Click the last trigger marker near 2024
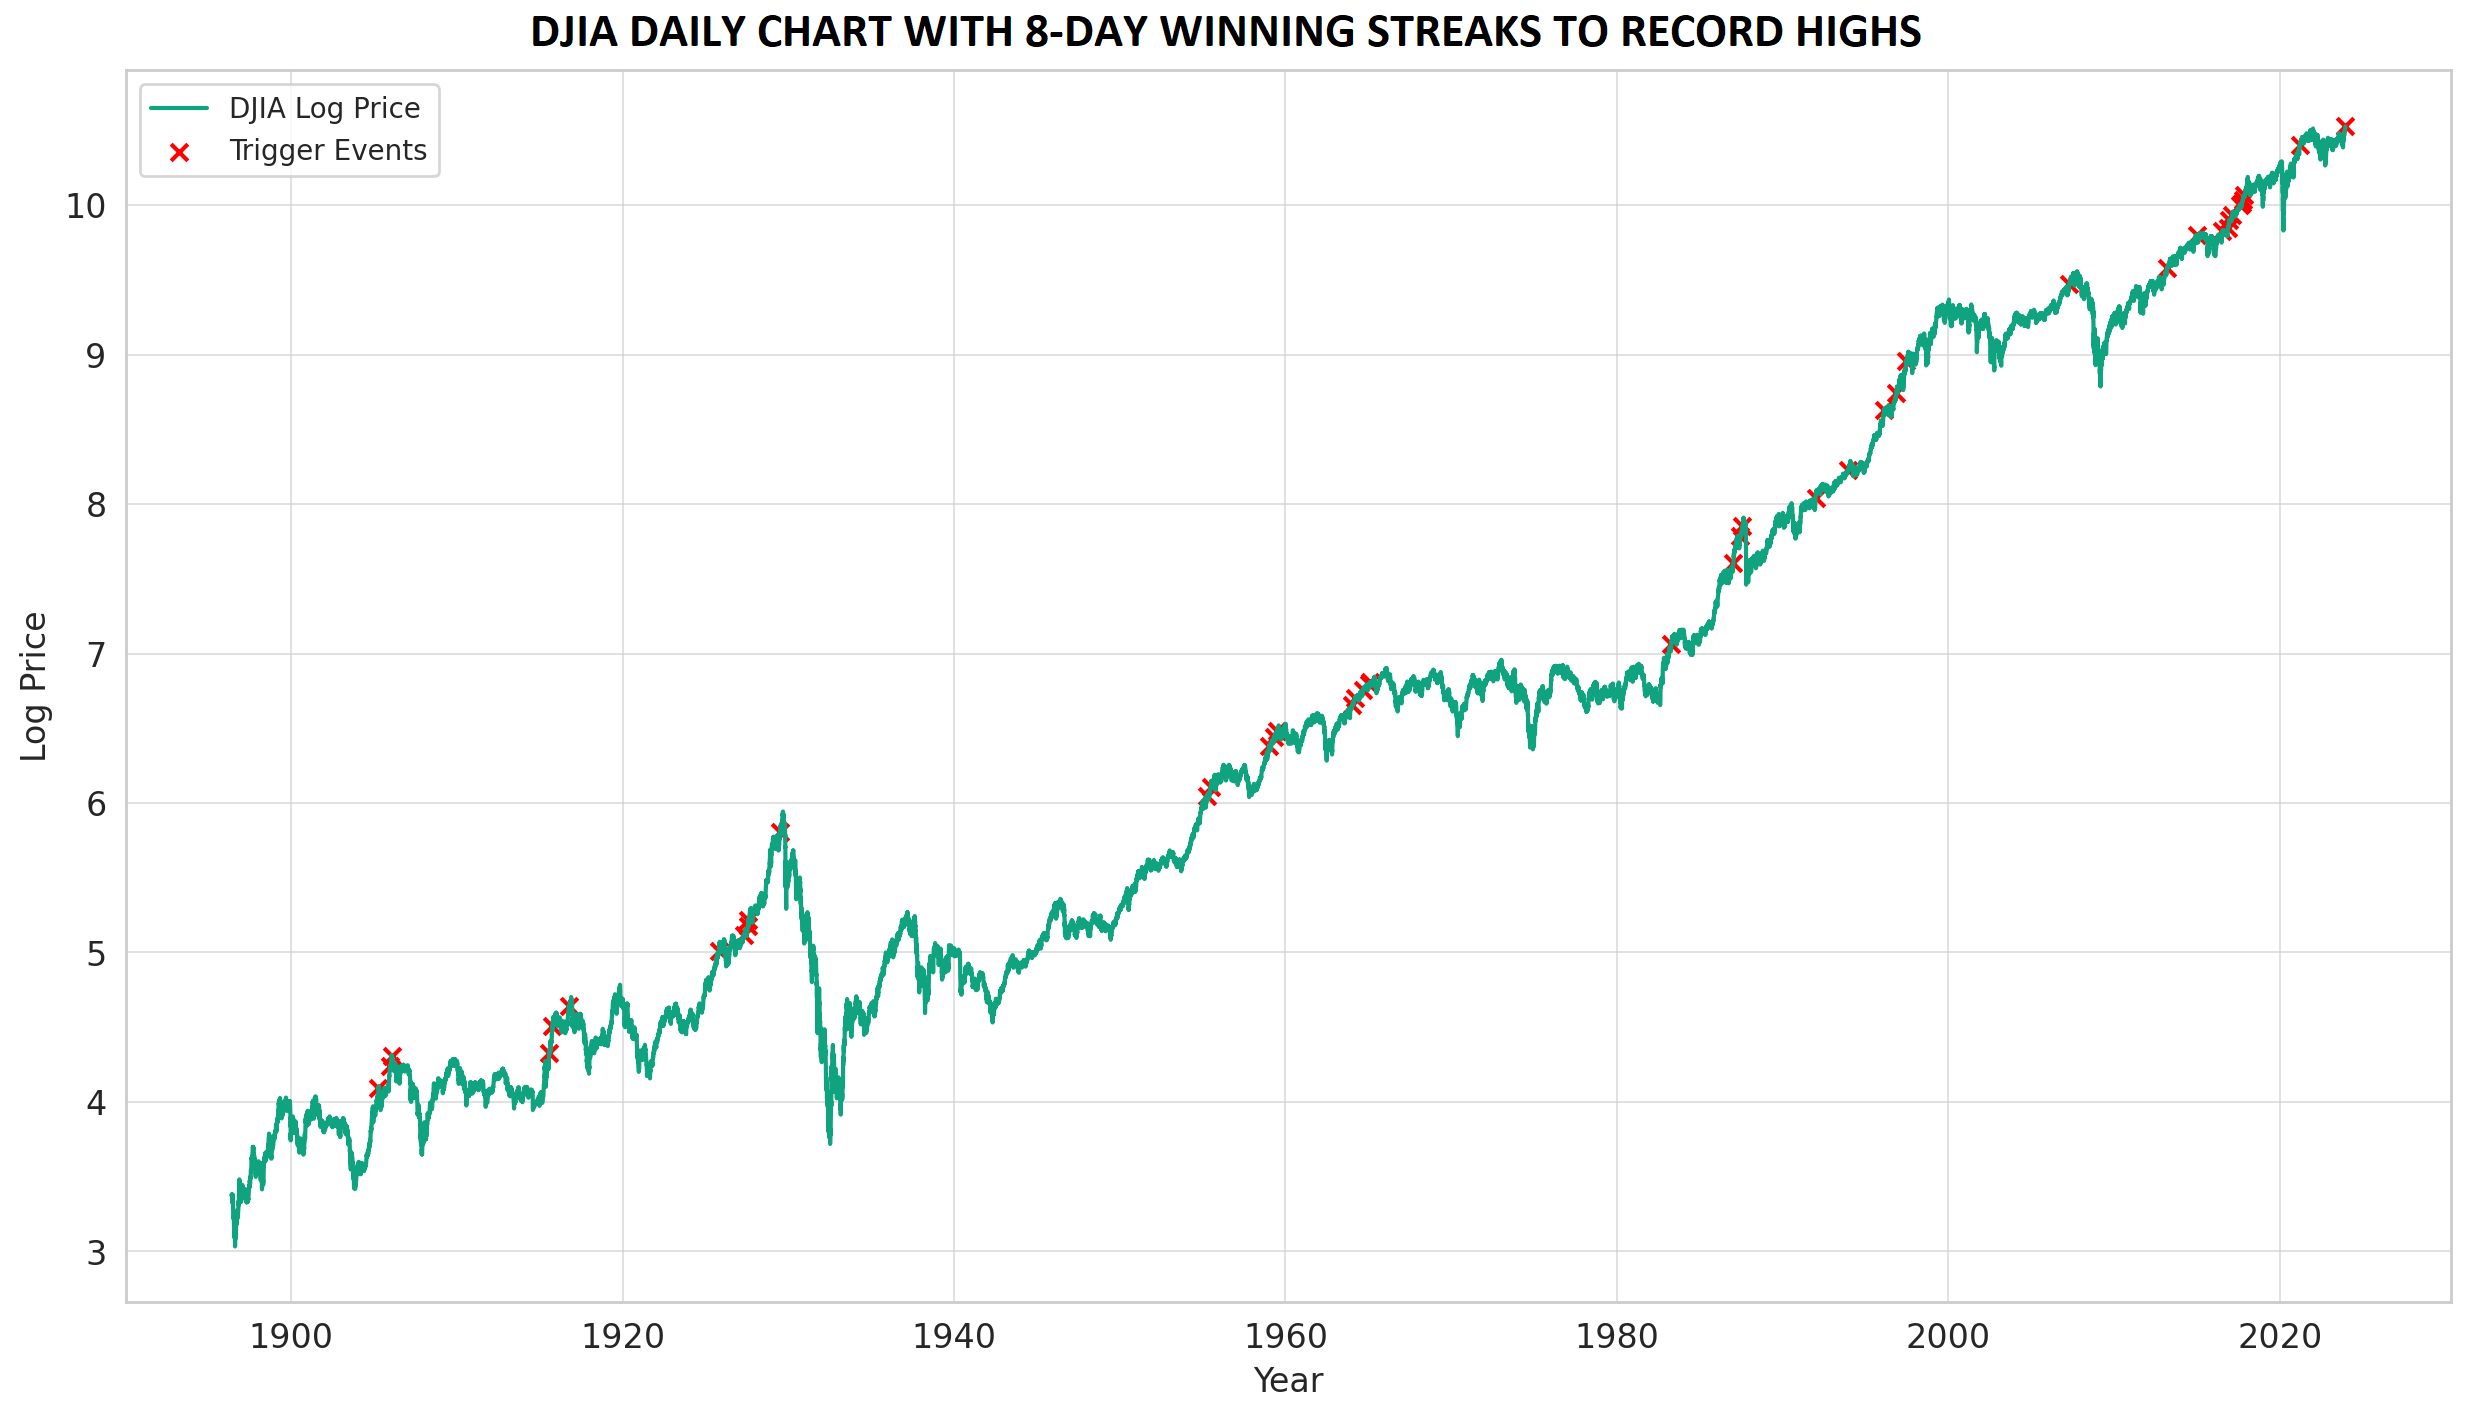2471x1419 pixels. tap(2346, 126)
